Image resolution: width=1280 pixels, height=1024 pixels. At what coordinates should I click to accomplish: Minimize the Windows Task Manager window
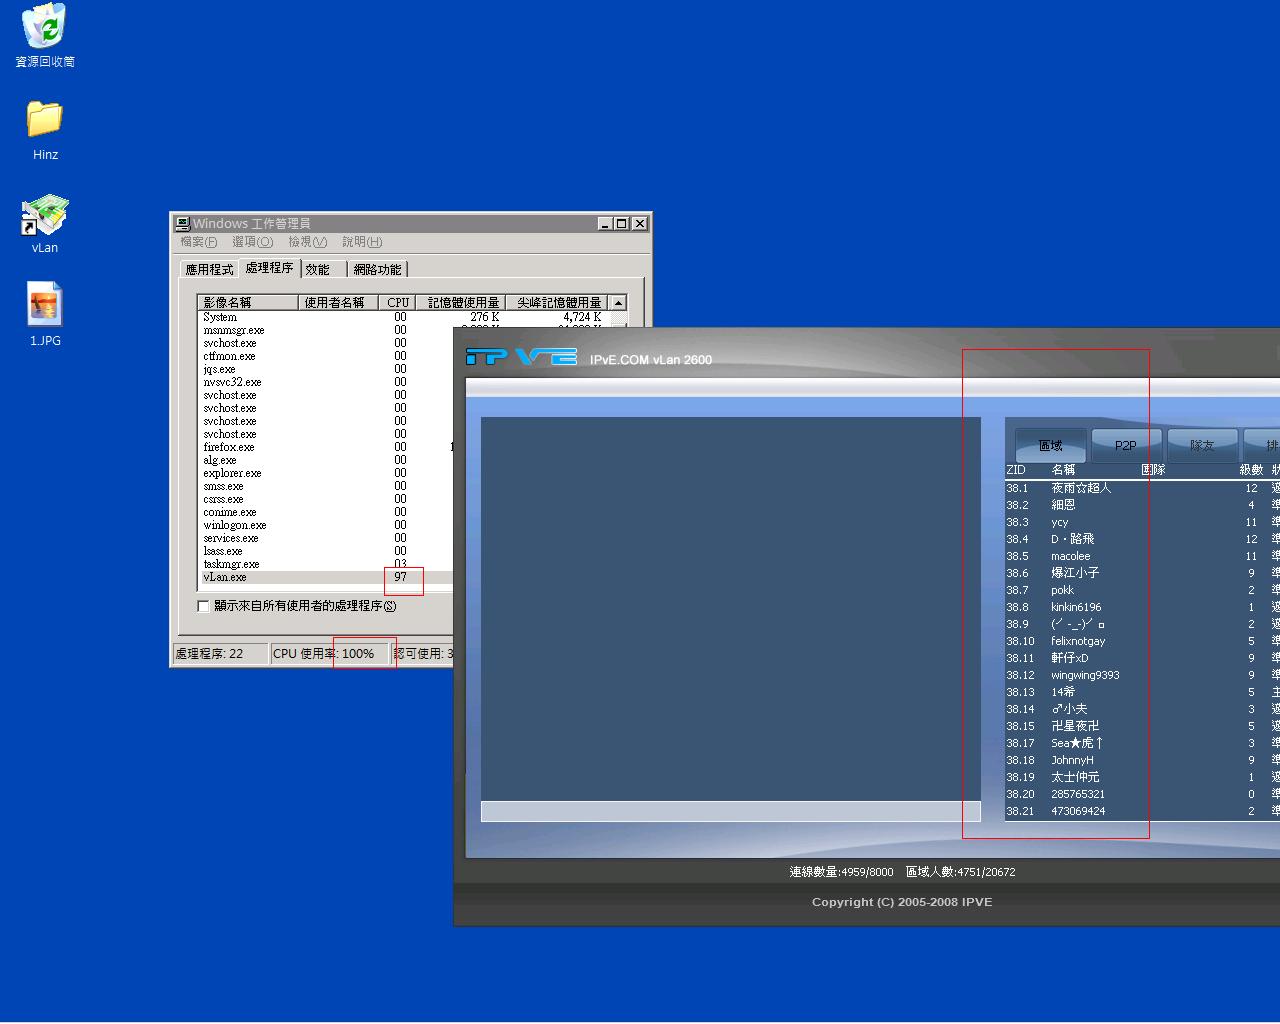pyautogui.click(x=605, y=224)
